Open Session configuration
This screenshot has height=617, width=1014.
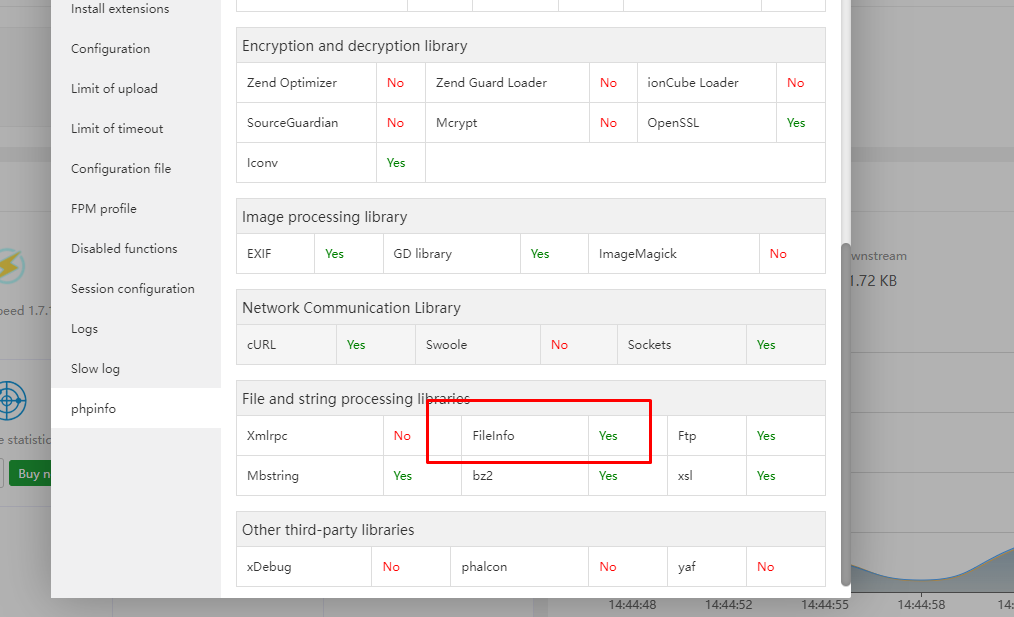point(133,289)
